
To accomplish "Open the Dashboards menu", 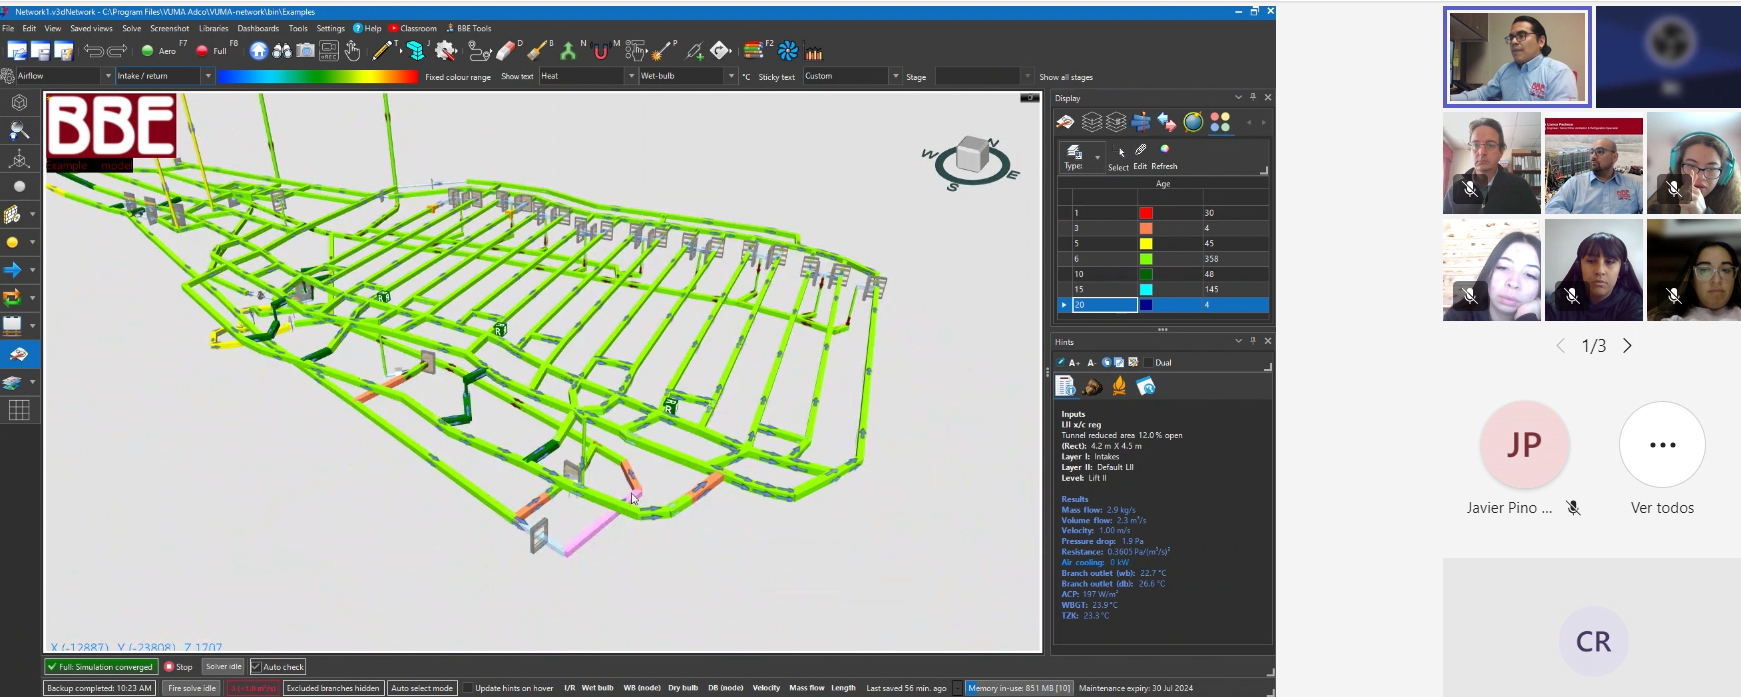I will tap(258, 28).
